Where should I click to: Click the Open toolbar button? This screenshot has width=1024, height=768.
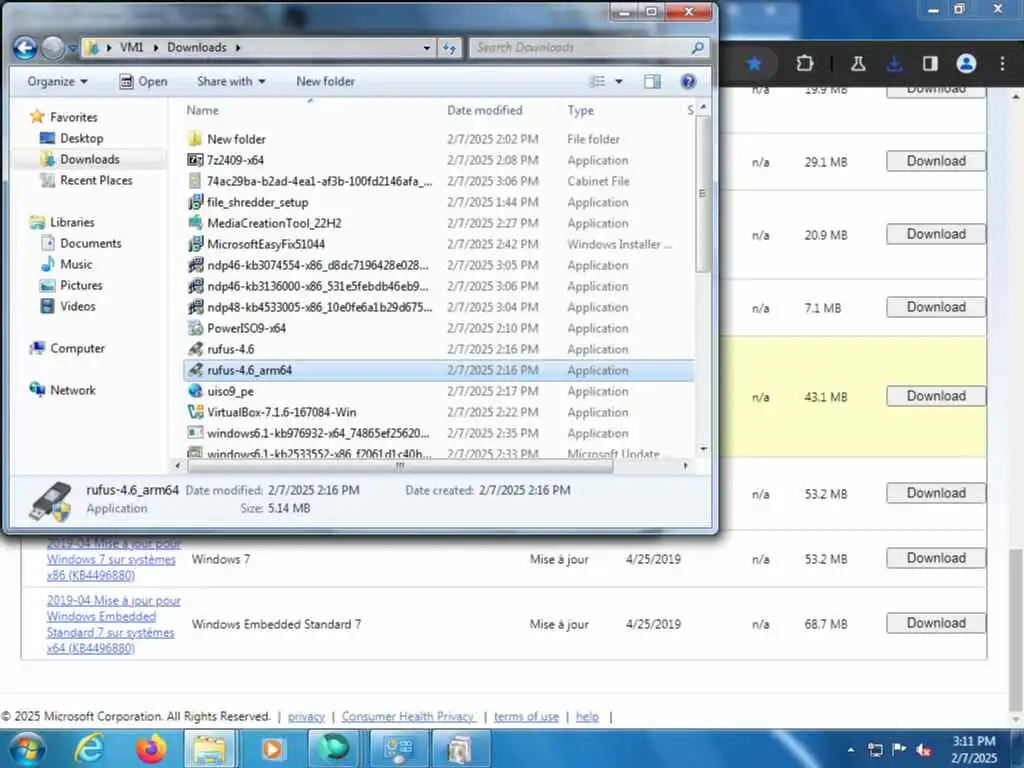click(x=144, y=82)
